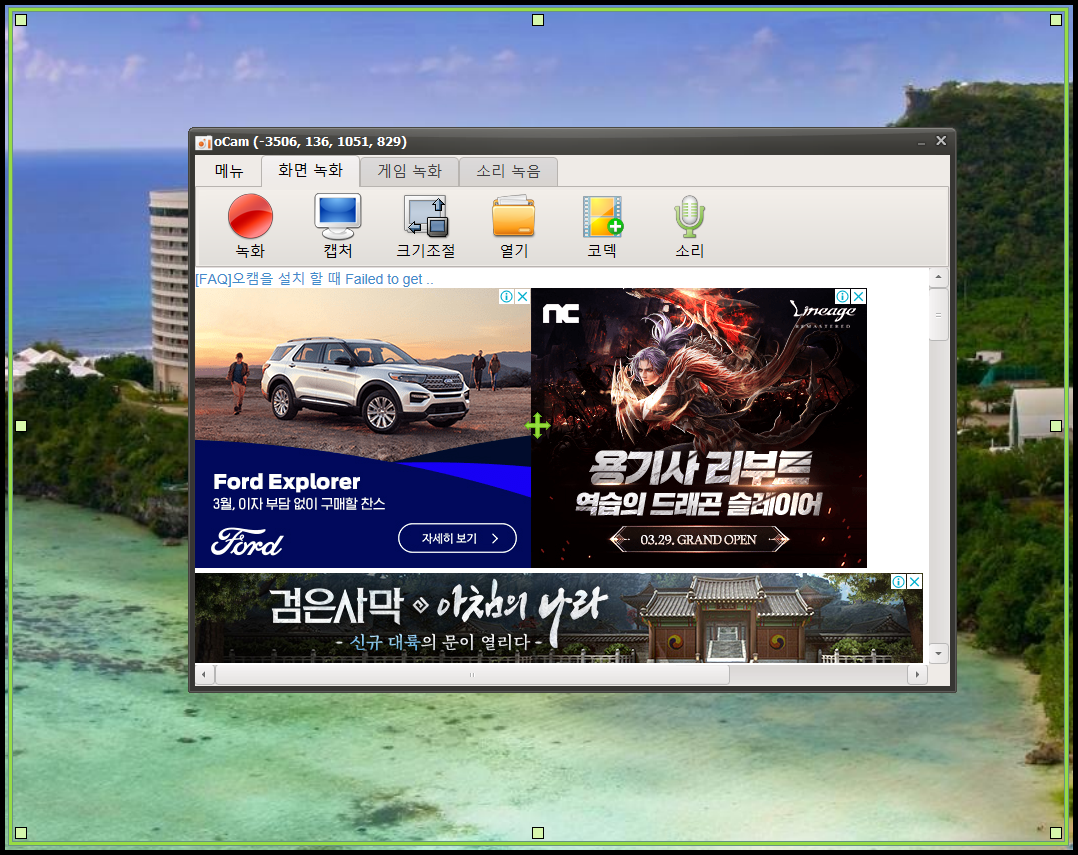Viewport: 1078px width, 855px height.
Task: Open ad info on the Ford ad
Action: tap(507, 296)
